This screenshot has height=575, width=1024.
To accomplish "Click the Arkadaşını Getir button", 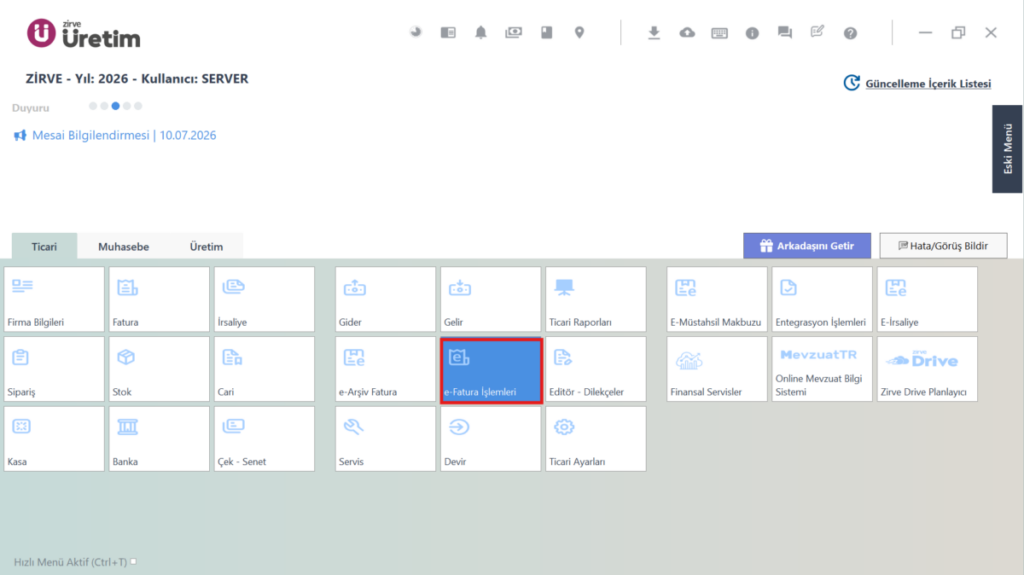I will [807, 246].
